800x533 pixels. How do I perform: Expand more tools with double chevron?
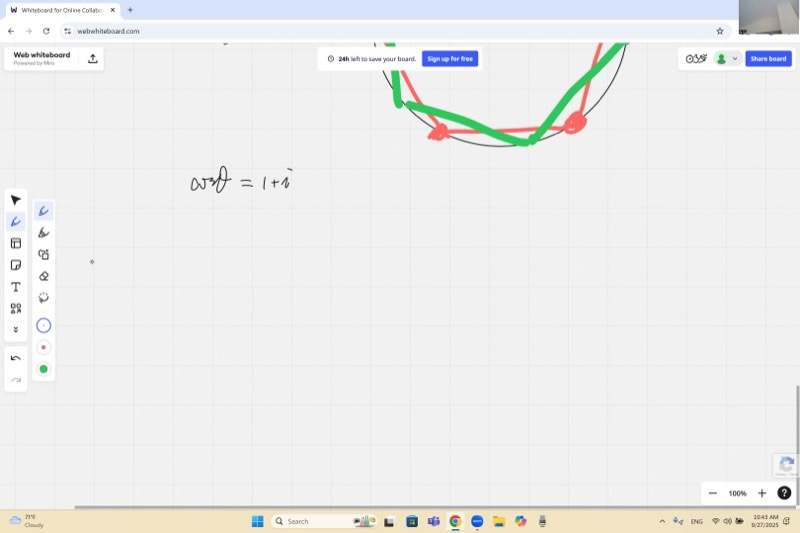[x=15, y=330]
